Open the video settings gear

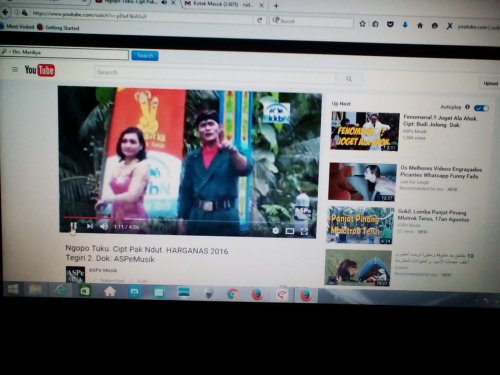tap(275, 230)
